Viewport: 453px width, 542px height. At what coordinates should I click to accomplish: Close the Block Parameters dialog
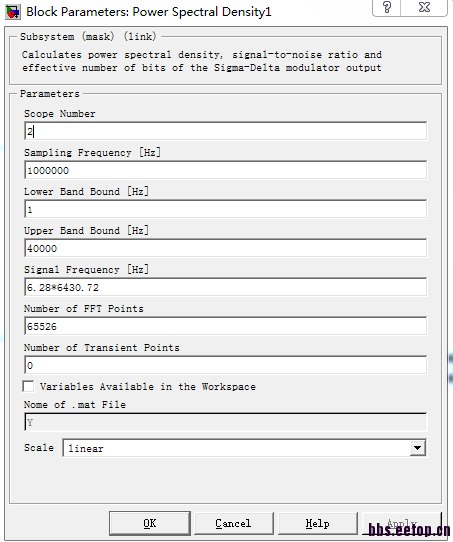pyautogui.click(x=424, y=7)
